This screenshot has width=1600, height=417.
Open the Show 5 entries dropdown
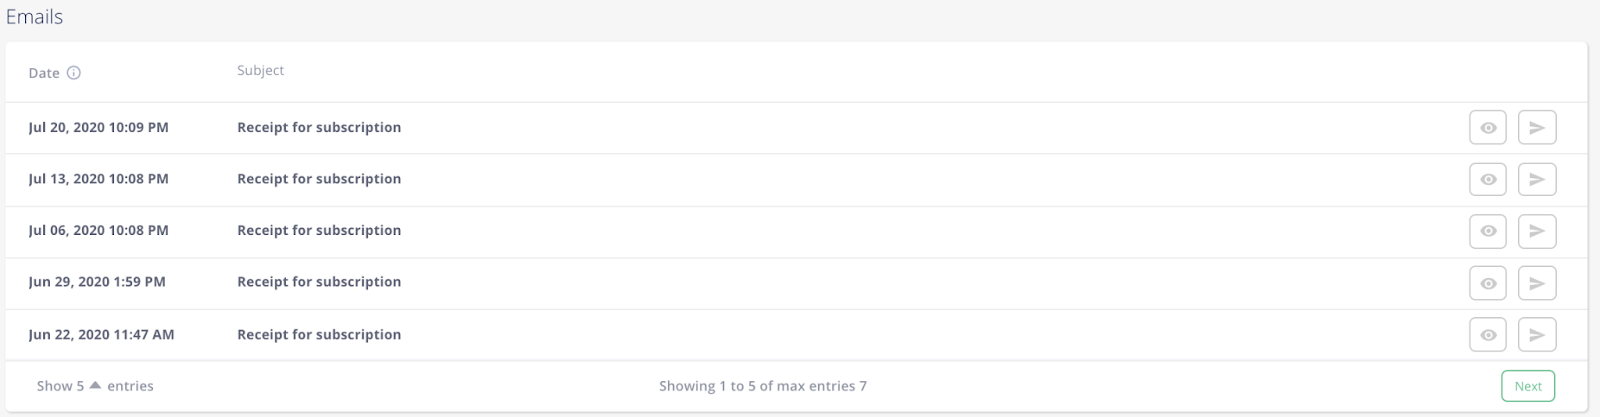[95, 386]
